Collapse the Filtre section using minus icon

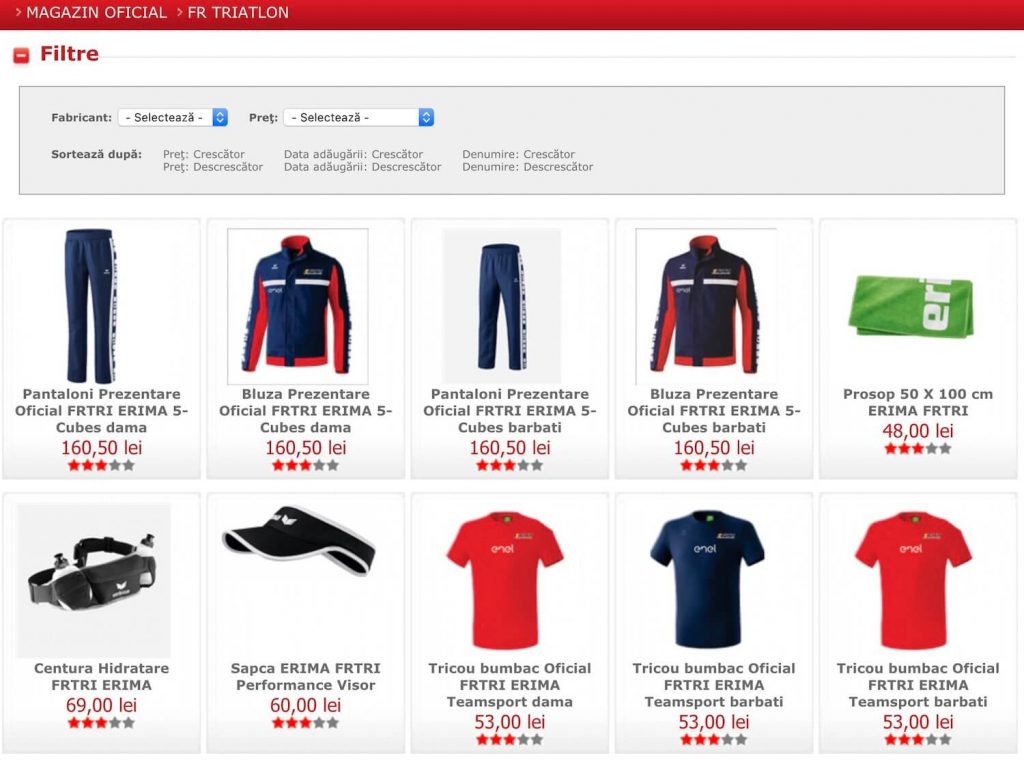click(21, 55)
